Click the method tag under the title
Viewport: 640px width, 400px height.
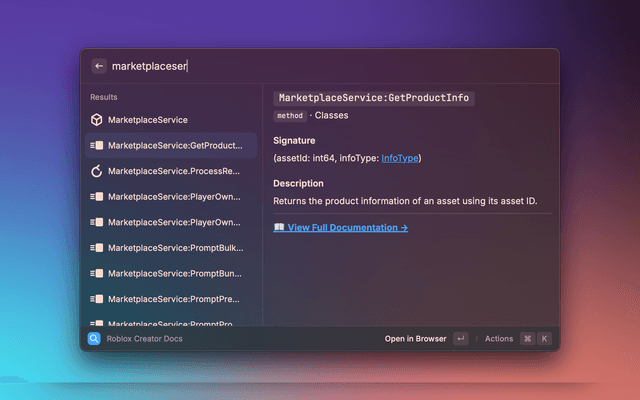289,116
